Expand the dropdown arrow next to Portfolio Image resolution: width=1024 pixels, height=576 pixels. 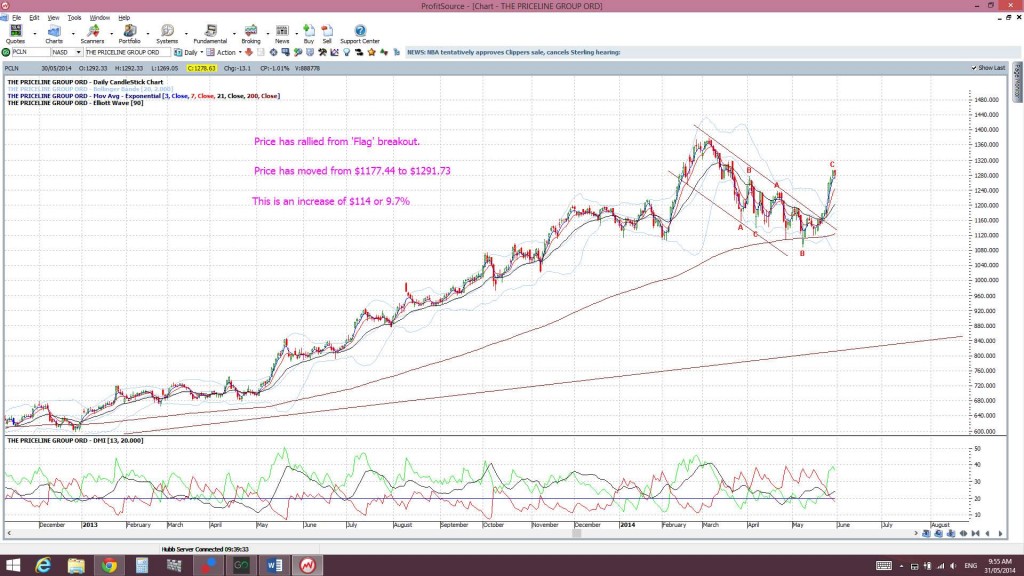pyautogui.click(x=148, y=34)
